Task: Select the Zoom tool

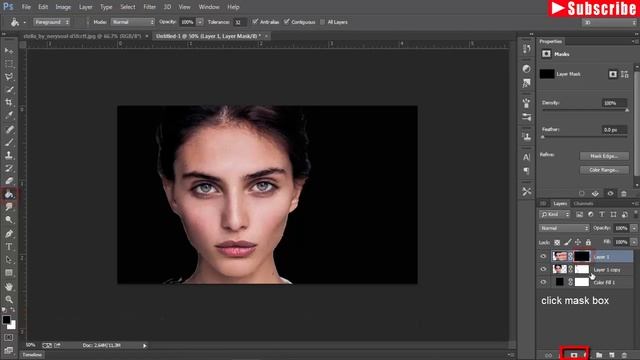Action: point(9,300)
